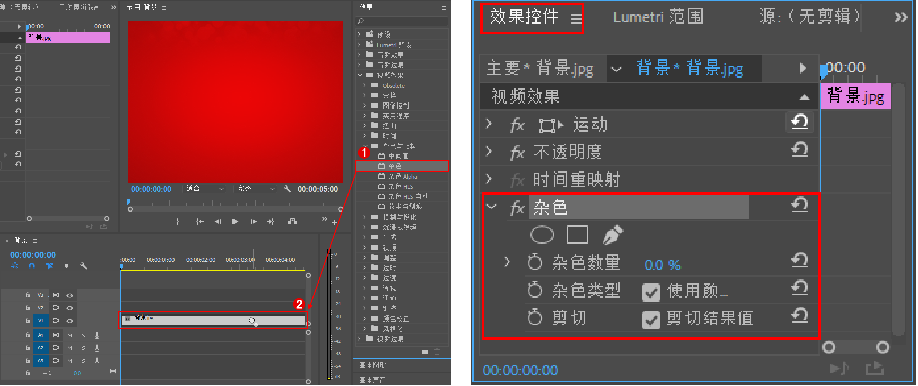
Task: Expand the 运动 effect properties
Action: point(489,124)
